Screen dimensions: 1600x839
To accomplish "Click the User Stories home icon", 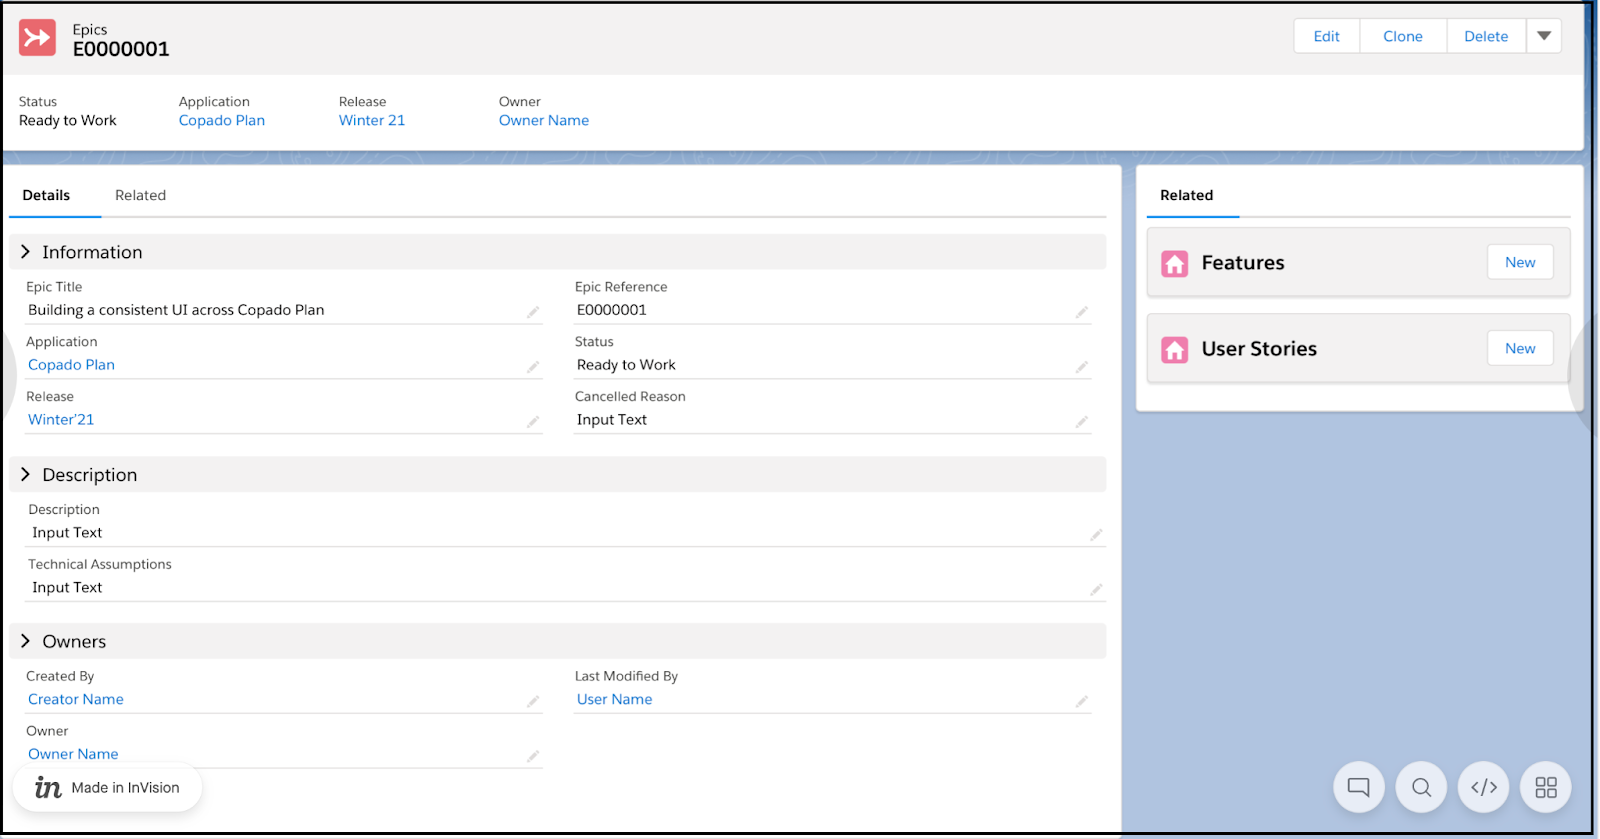I will click(1174, 349).
